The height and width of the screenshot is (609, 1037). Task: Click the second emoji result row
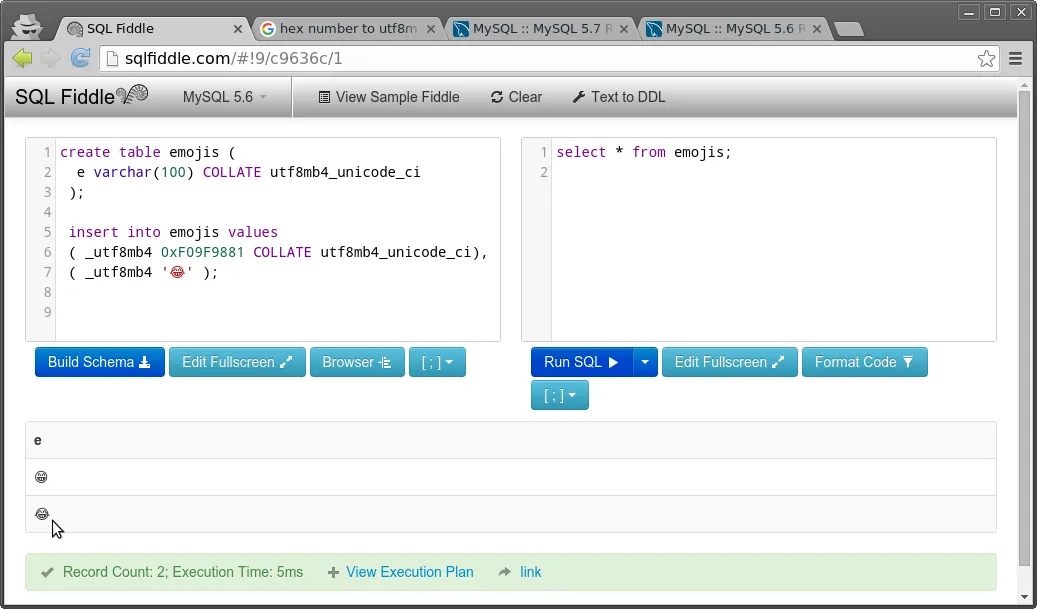click(511, 514)
